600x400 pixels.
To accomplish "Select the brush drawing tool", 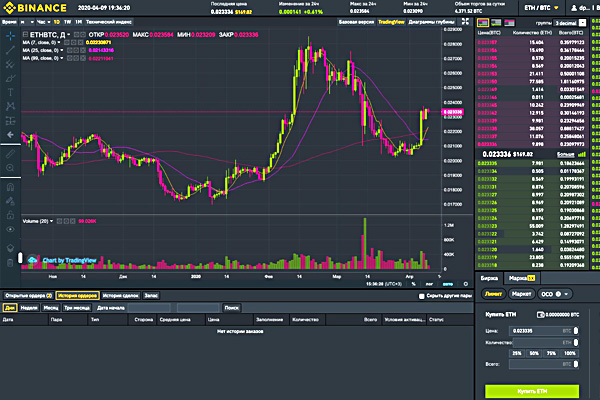I will 10,78.
